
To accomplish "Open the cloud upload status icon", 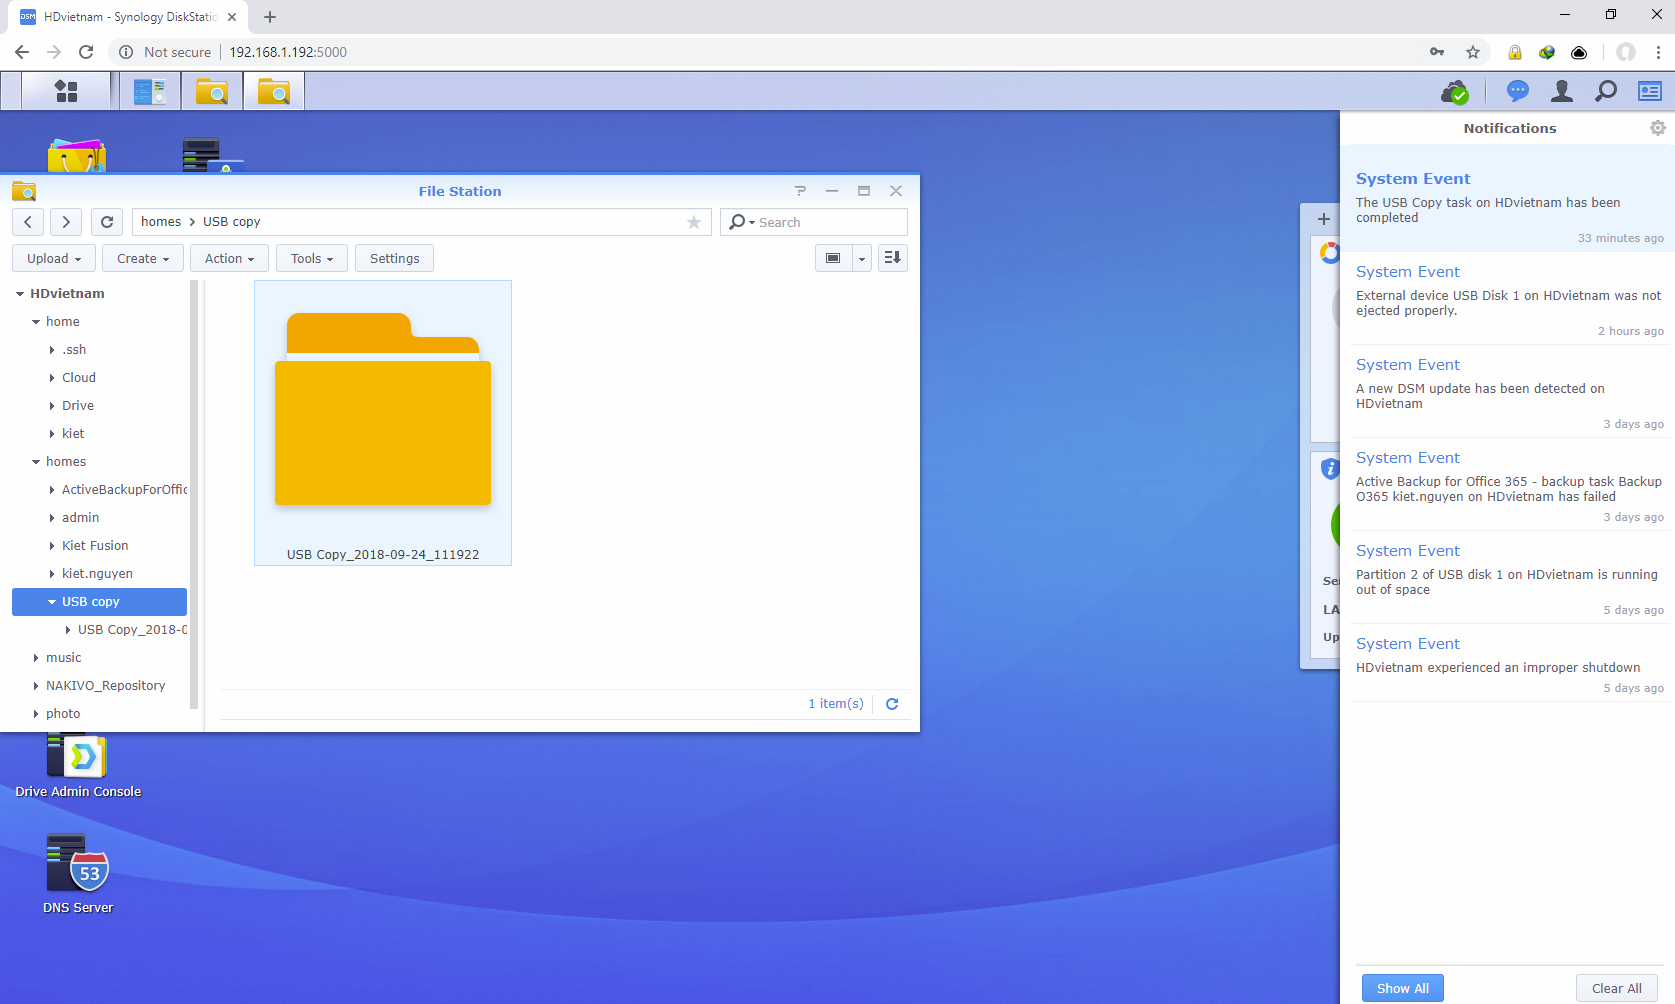I will coord(1455,92).
